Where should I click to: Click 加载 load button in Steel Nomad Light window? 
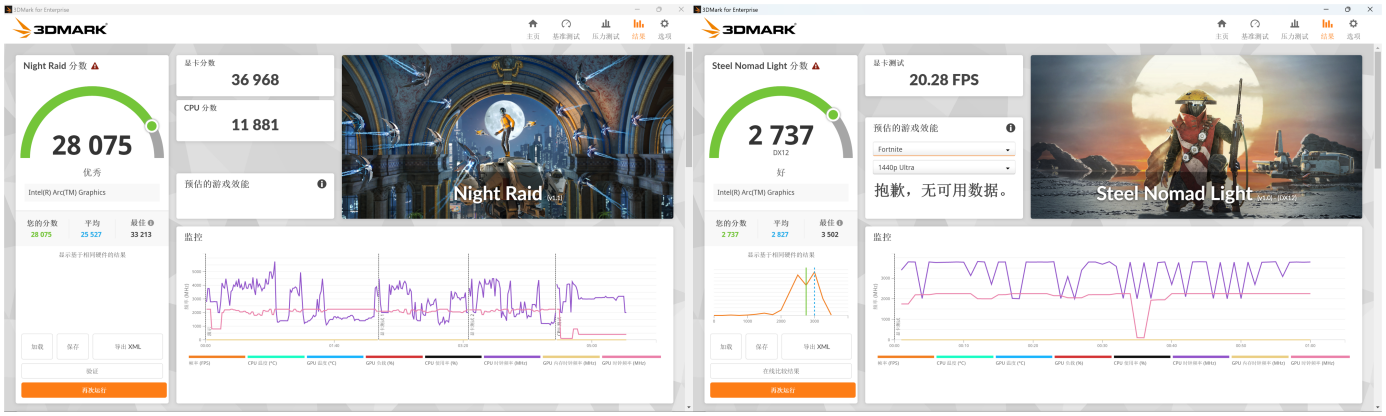click(x=726, y=346)
